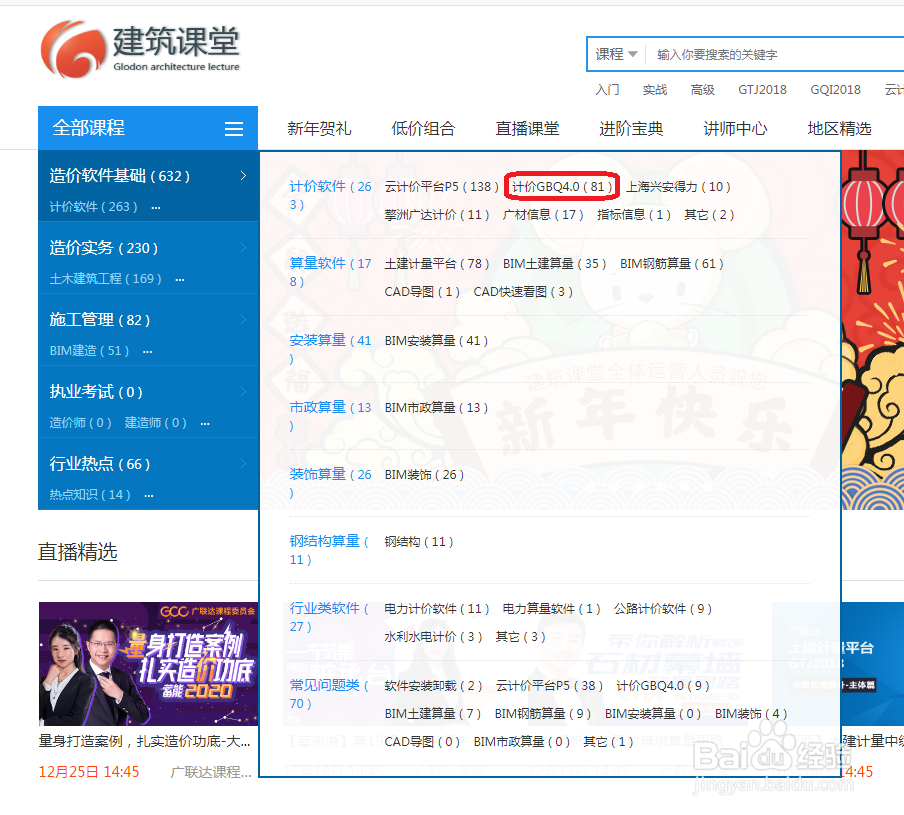Open 水利水电计价 (3) category
Viewport: 904px width, 815px height.
pos(434,637)
